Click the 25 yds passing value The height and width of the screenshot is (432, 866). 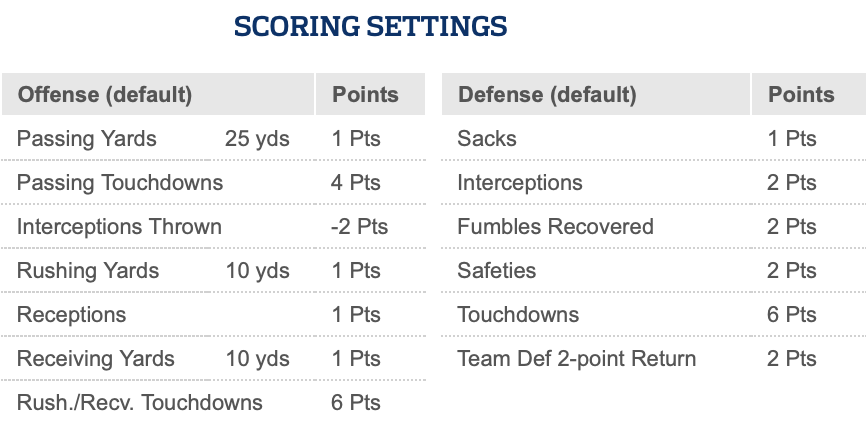pos(257,139)
